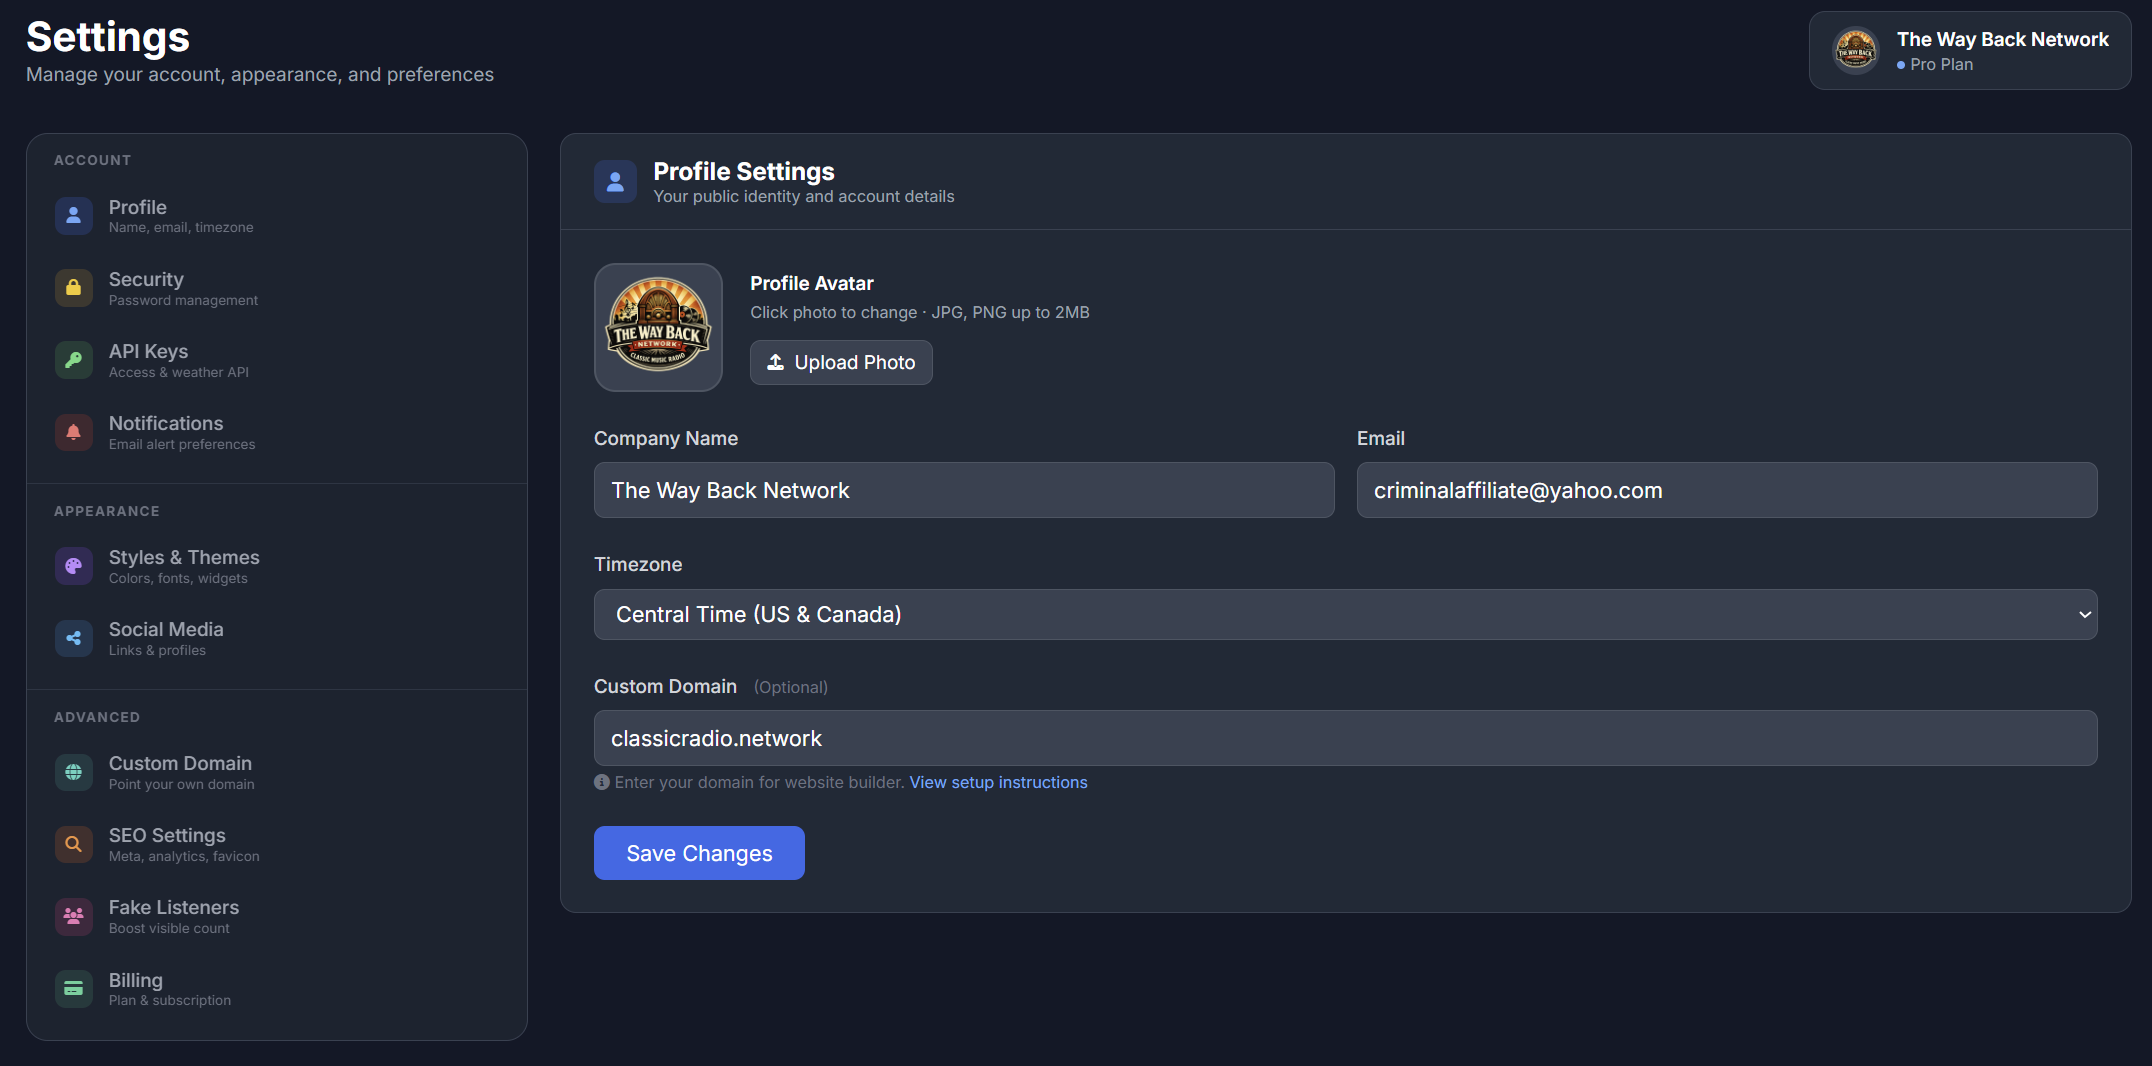Click the Profile person icon in sidebar
The height and width of the screenshot is (1066, 2152).
(73, 216)
